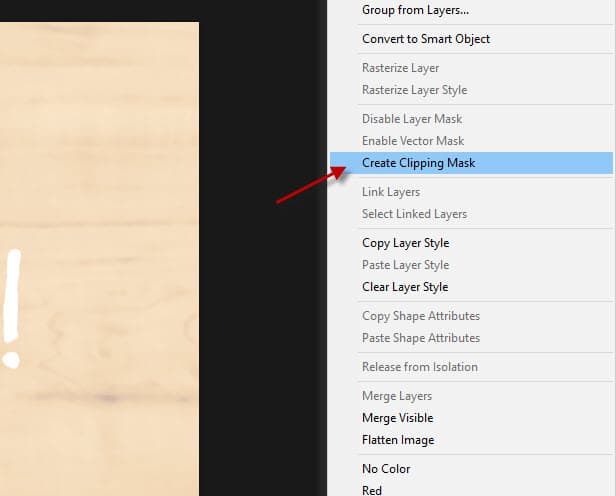This screenshot has height=496, width=616.
Task: Choose Group from Layers menu entry
Action: [415, 10]
